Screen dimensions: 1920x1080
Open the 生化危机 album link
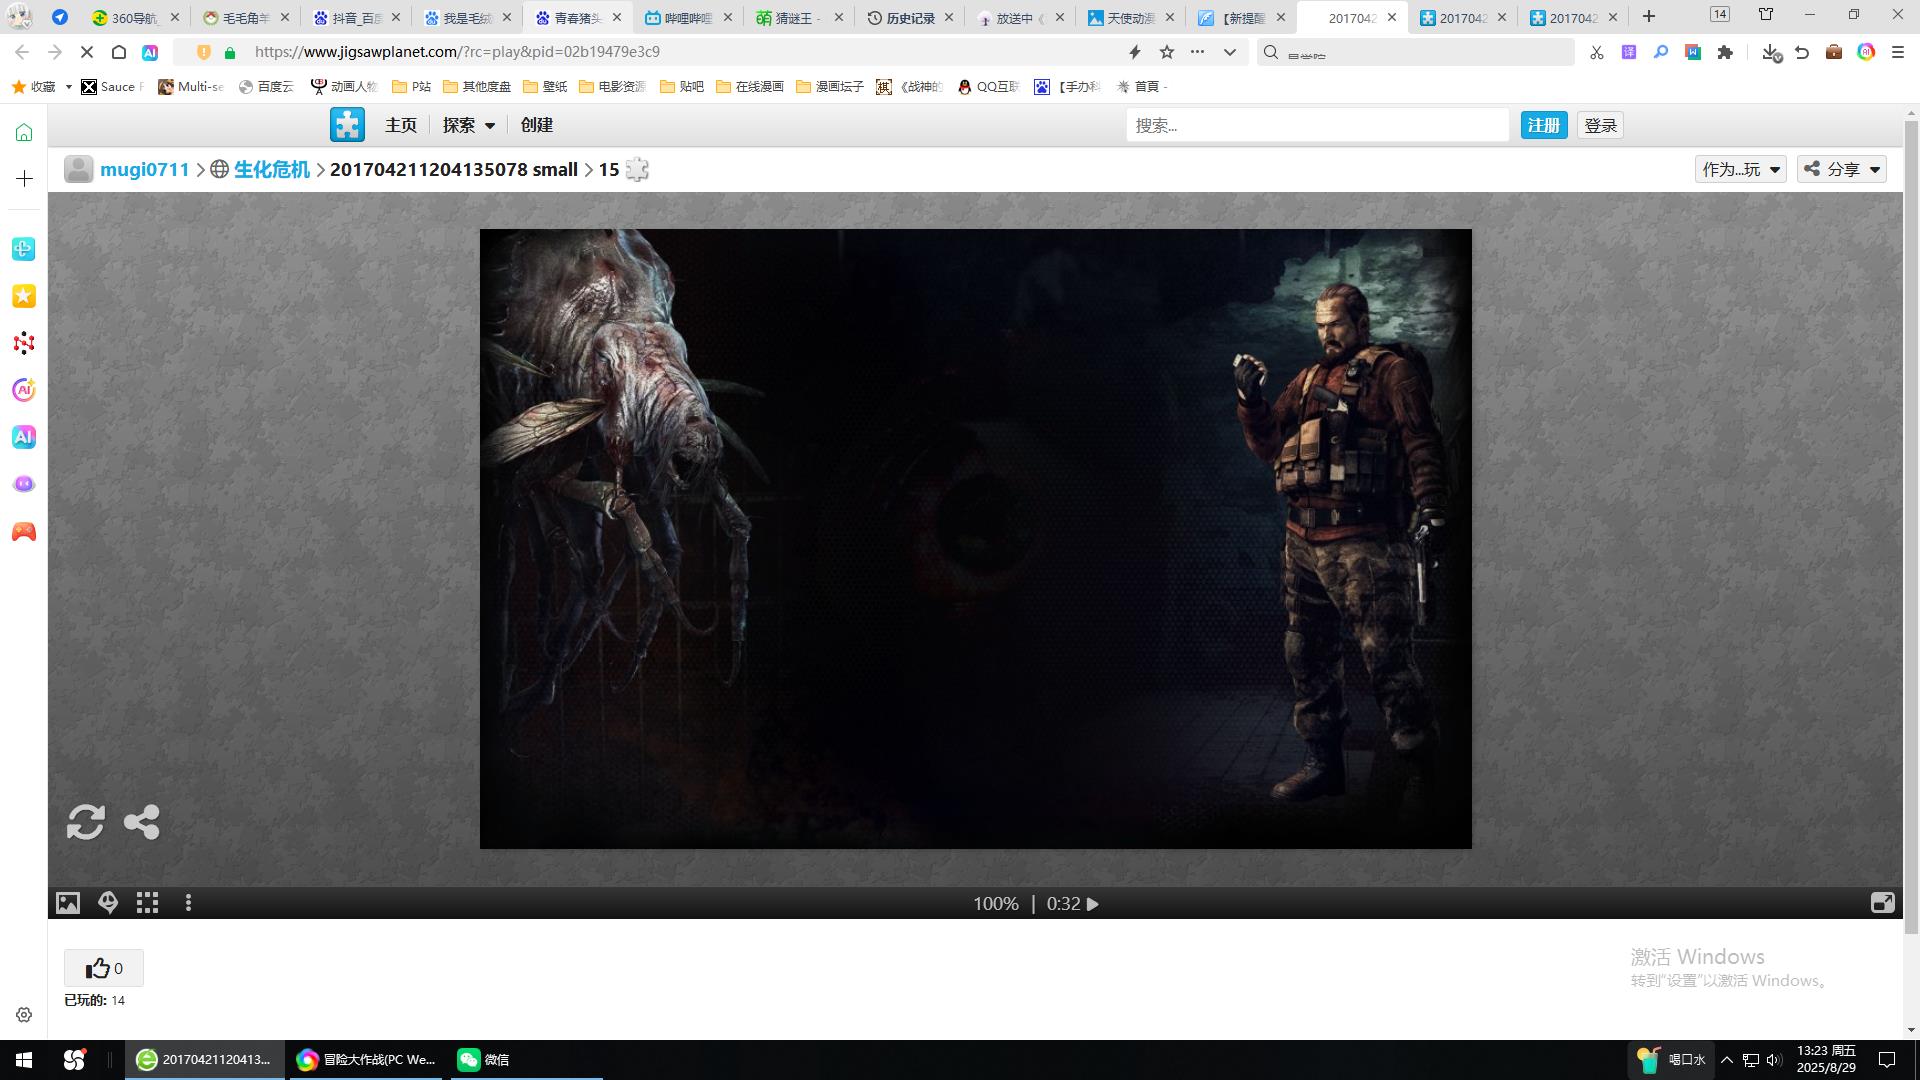click(x=271, y=169)
